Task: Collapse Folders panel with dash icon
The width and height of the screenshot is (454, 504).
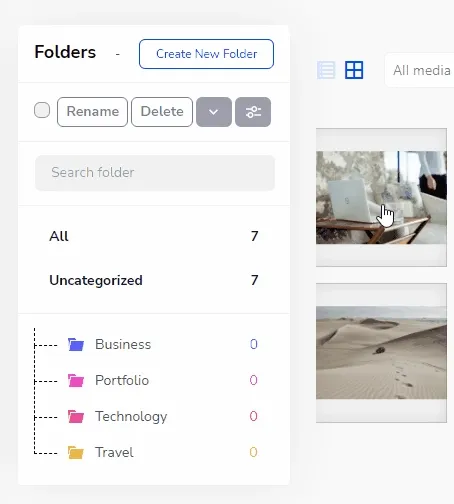Action: point(118,54)
